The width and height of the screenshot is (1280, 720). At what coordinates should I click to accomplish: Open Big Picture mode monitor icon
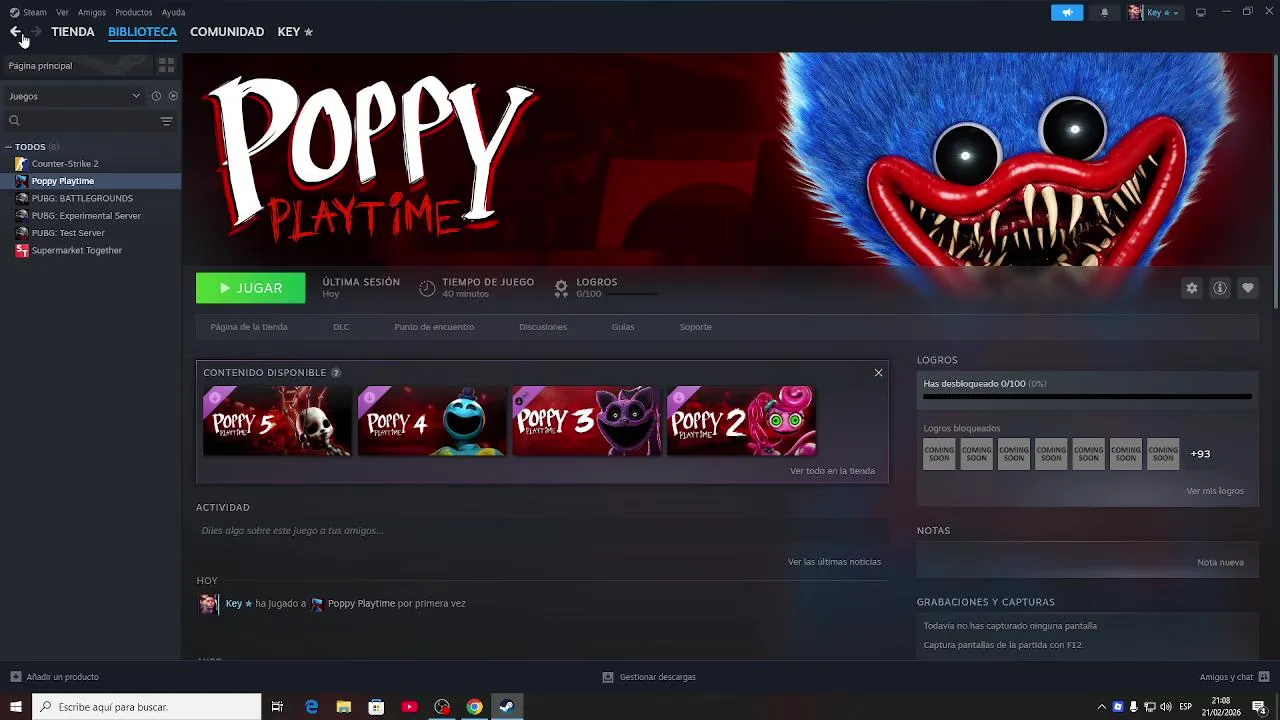tap(1201, 12)
